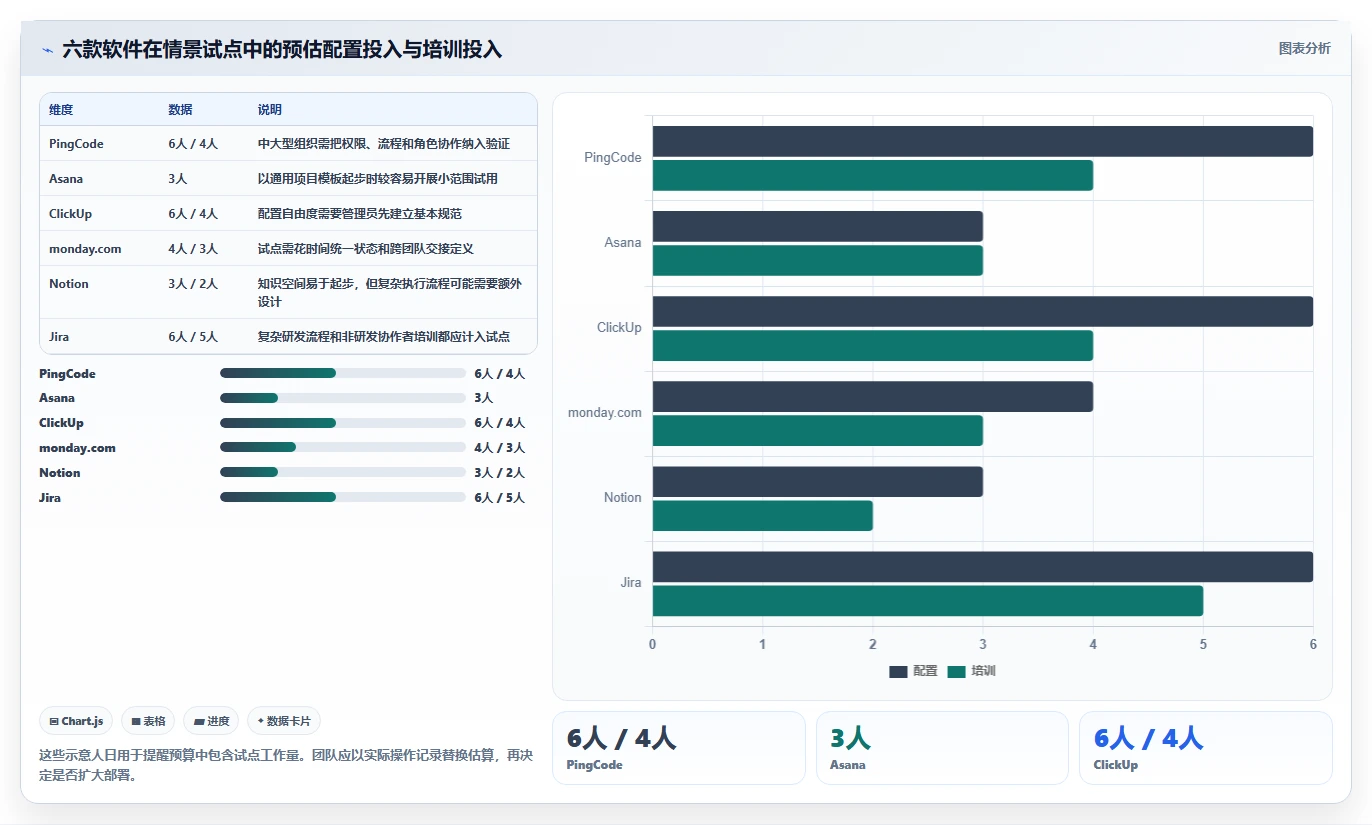
Task: Open the PingCode data card
Action: click(x=678, y=748)
